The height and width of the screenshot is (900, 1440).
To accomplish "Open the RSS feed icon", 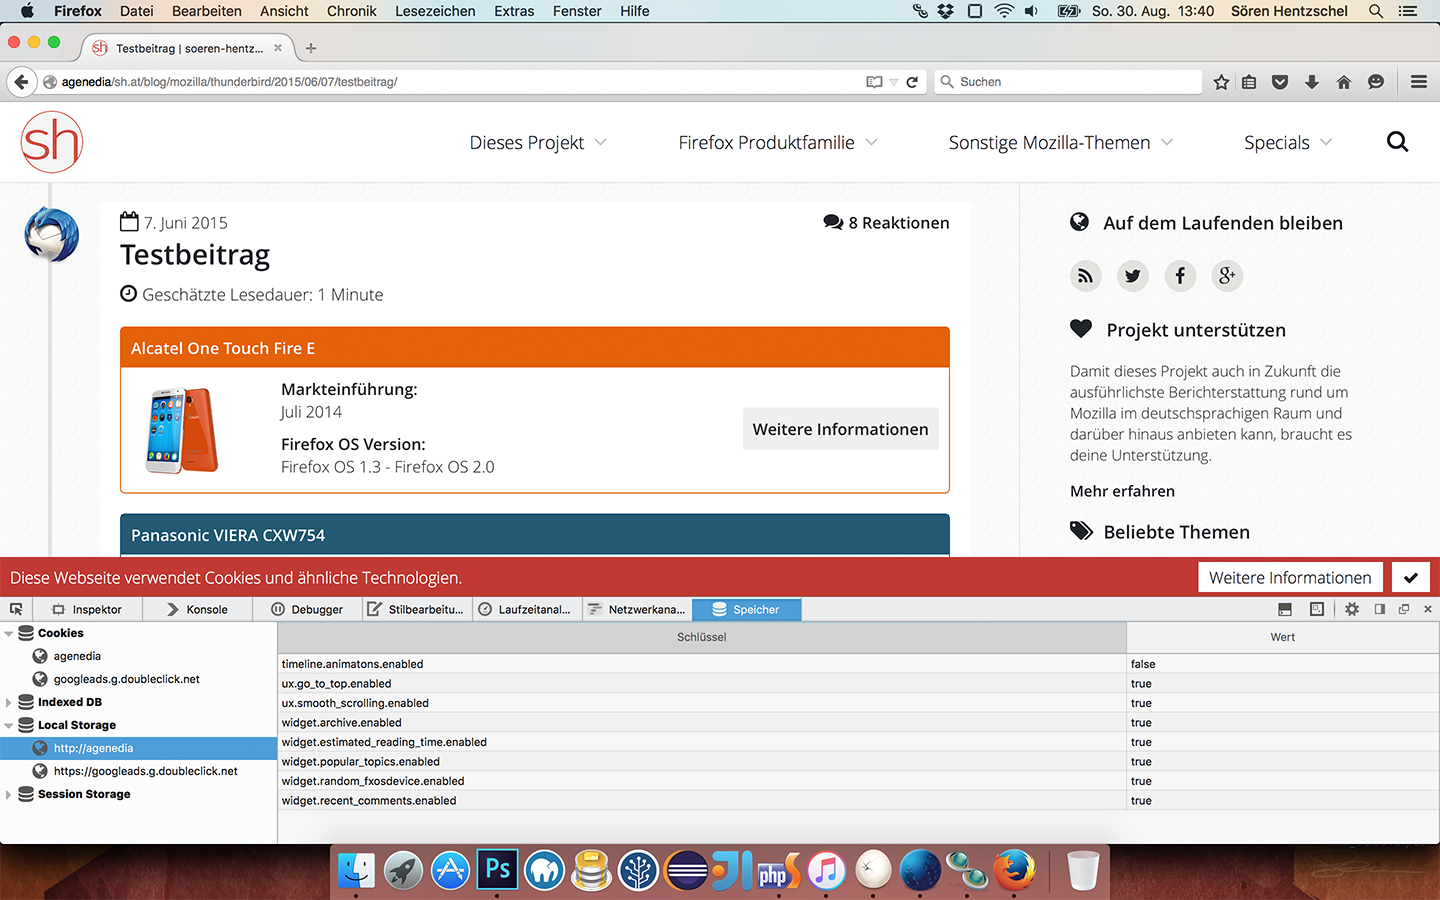I will point(1085,276).
